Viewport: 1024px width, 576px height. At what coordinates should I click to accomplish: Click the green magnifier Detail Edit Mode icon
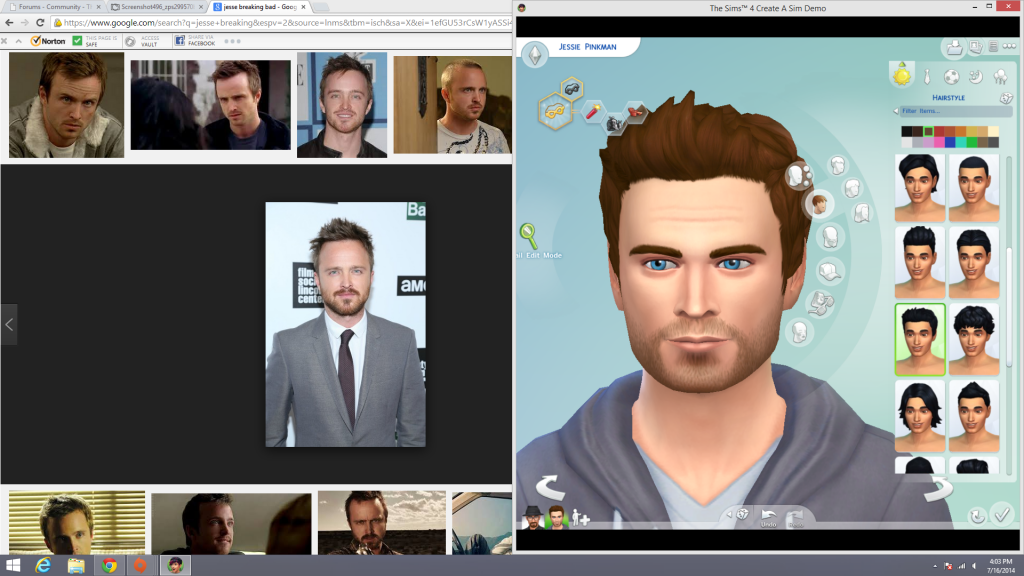tap(528, 236)
